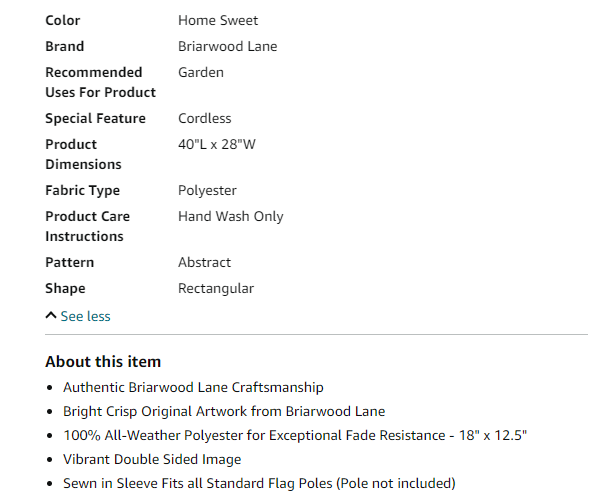This screenshot has height=503, width=606.
Task: Select the Home Sweet color value
Action: (x=218, y=20)
